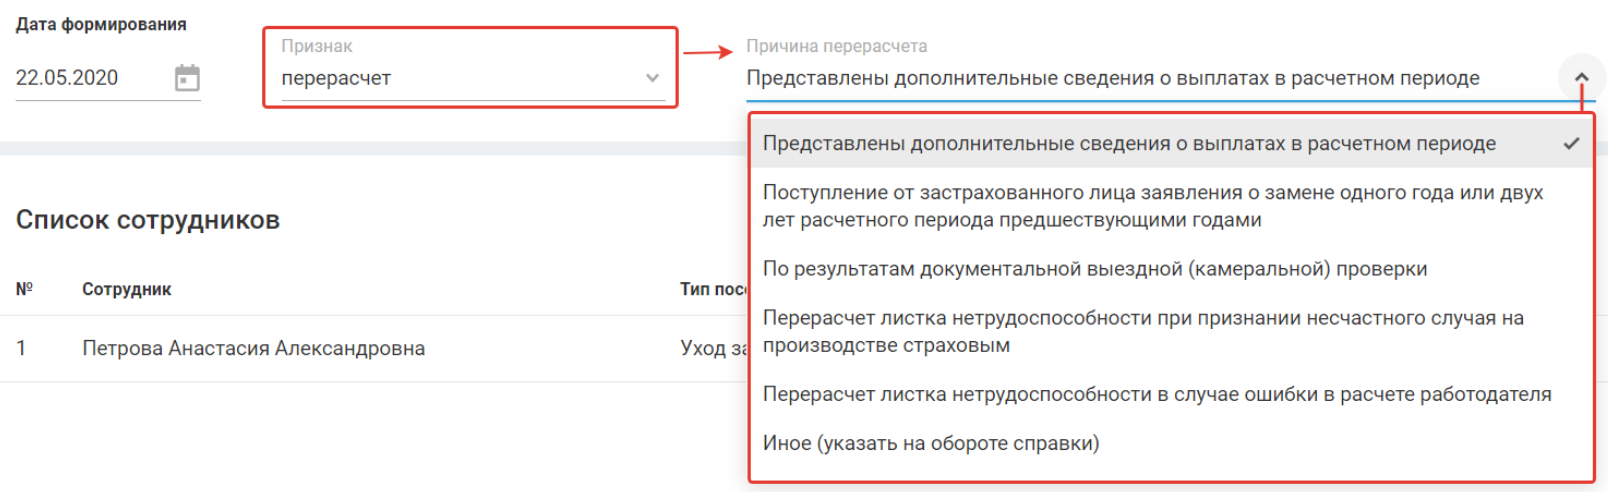Click the № column header
The image size is (1608, 492).
[x=25, y=289]
